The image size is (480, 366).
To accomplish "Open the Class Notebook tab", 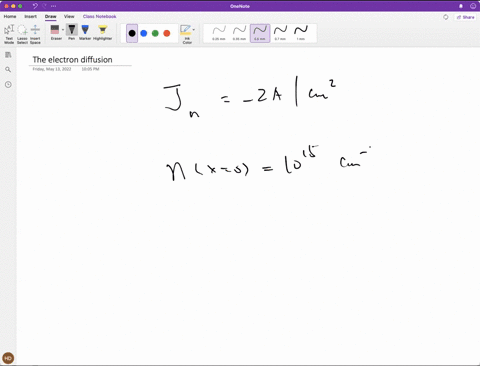I will pyautogui.click(x=100, y=16).
